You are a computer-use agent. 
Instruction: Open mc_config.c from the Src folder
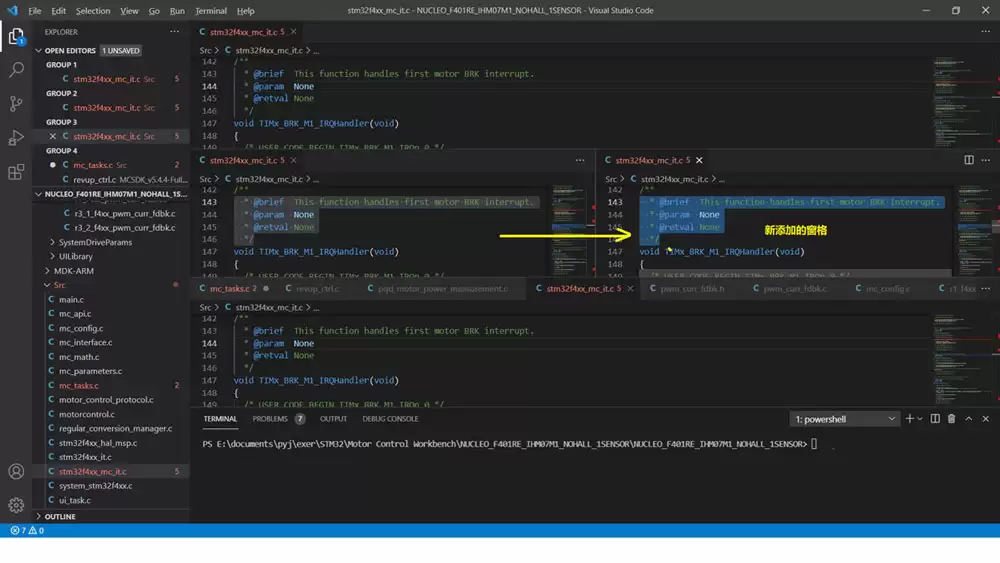[x=81, y=328]
